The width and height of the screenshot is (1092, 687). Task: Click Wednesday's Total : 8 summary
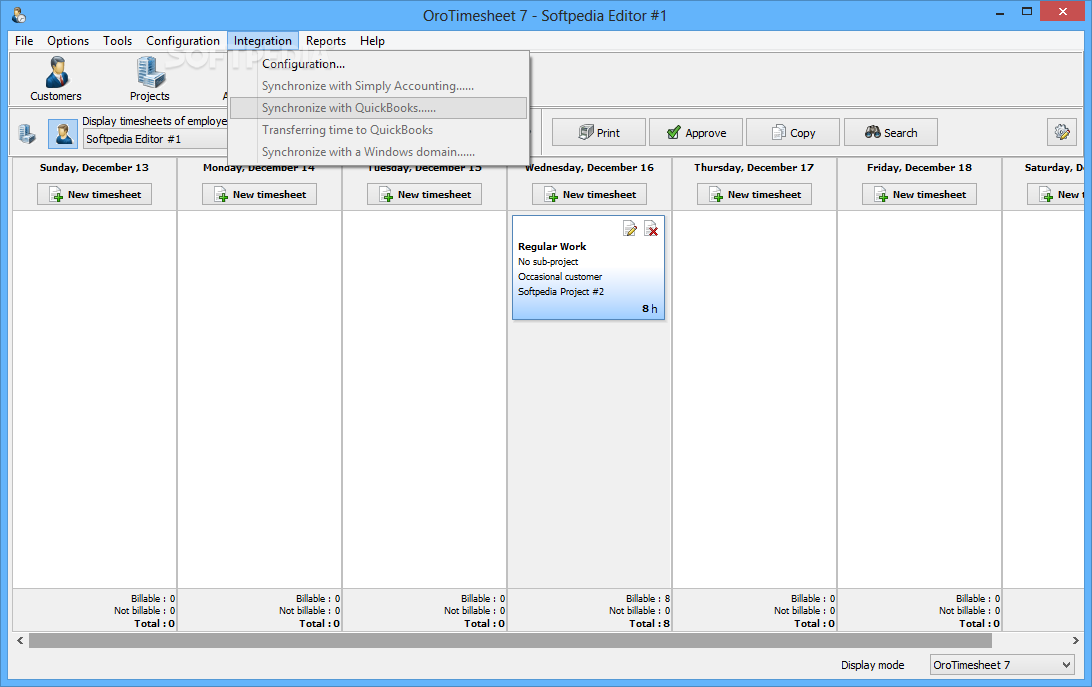[649, 624]
